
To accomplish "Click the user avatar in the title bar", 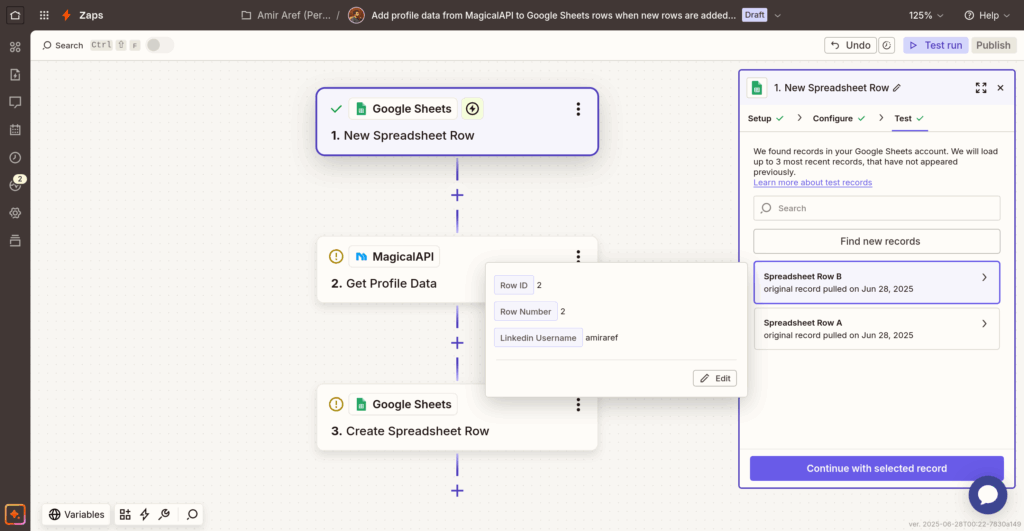I will 356,15.
